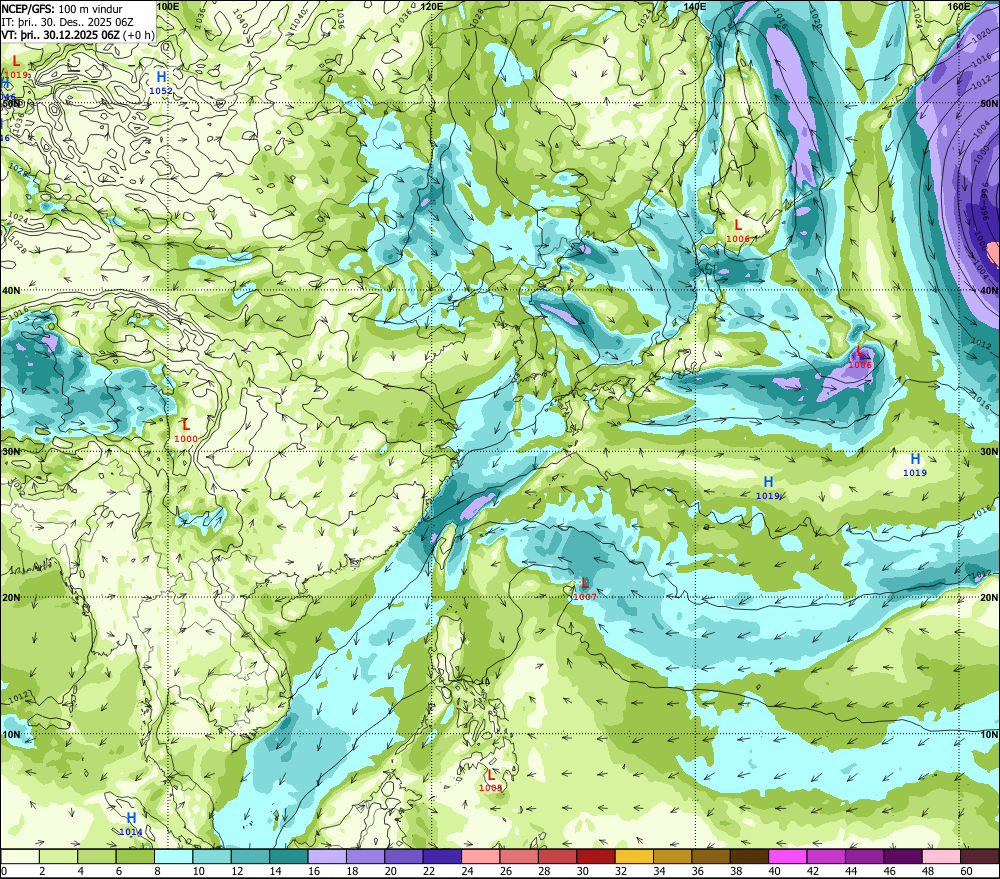Screen dimensions: 1000x879
Task: Select the brown legend swatch between 36 and 38
Action: pos(711,857)
